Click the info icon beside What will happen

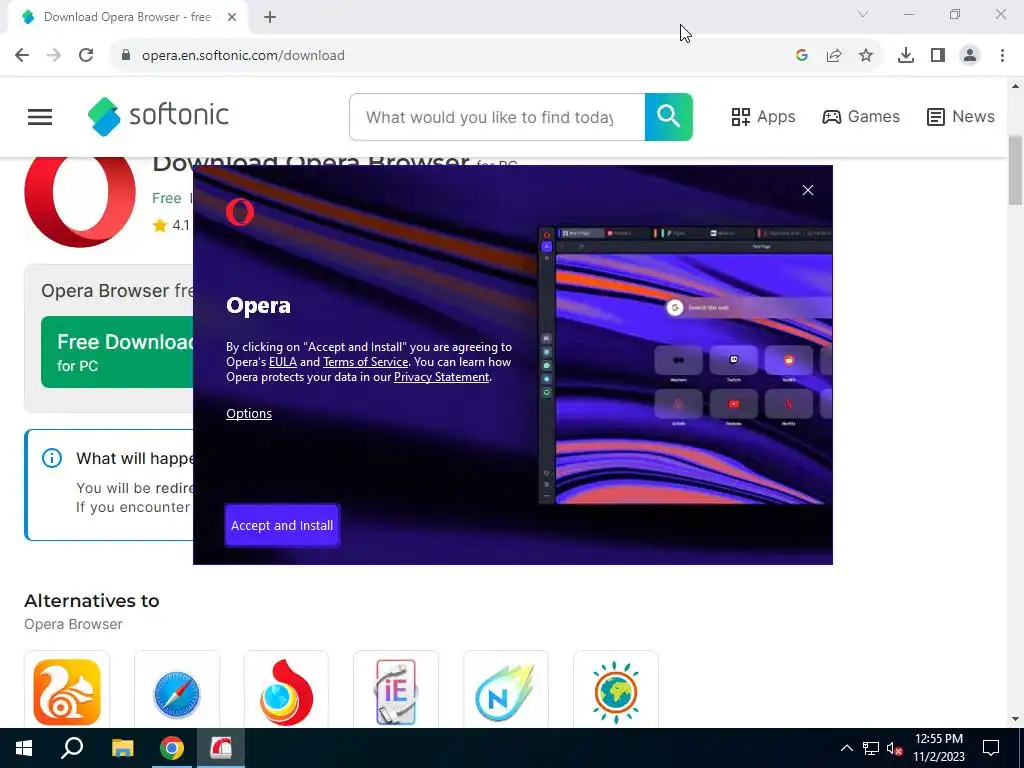(x=52, y=458)
